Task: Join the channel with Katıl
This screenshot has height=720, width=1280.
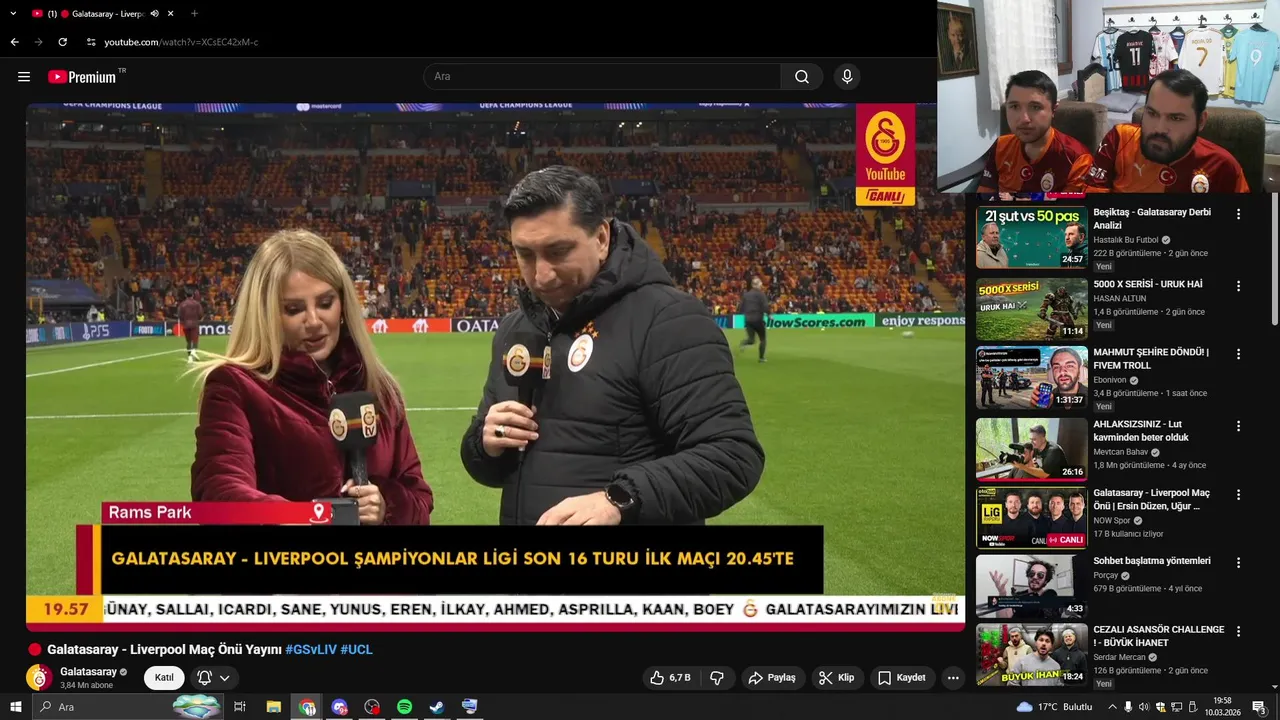Action: (x=164, y=678)
